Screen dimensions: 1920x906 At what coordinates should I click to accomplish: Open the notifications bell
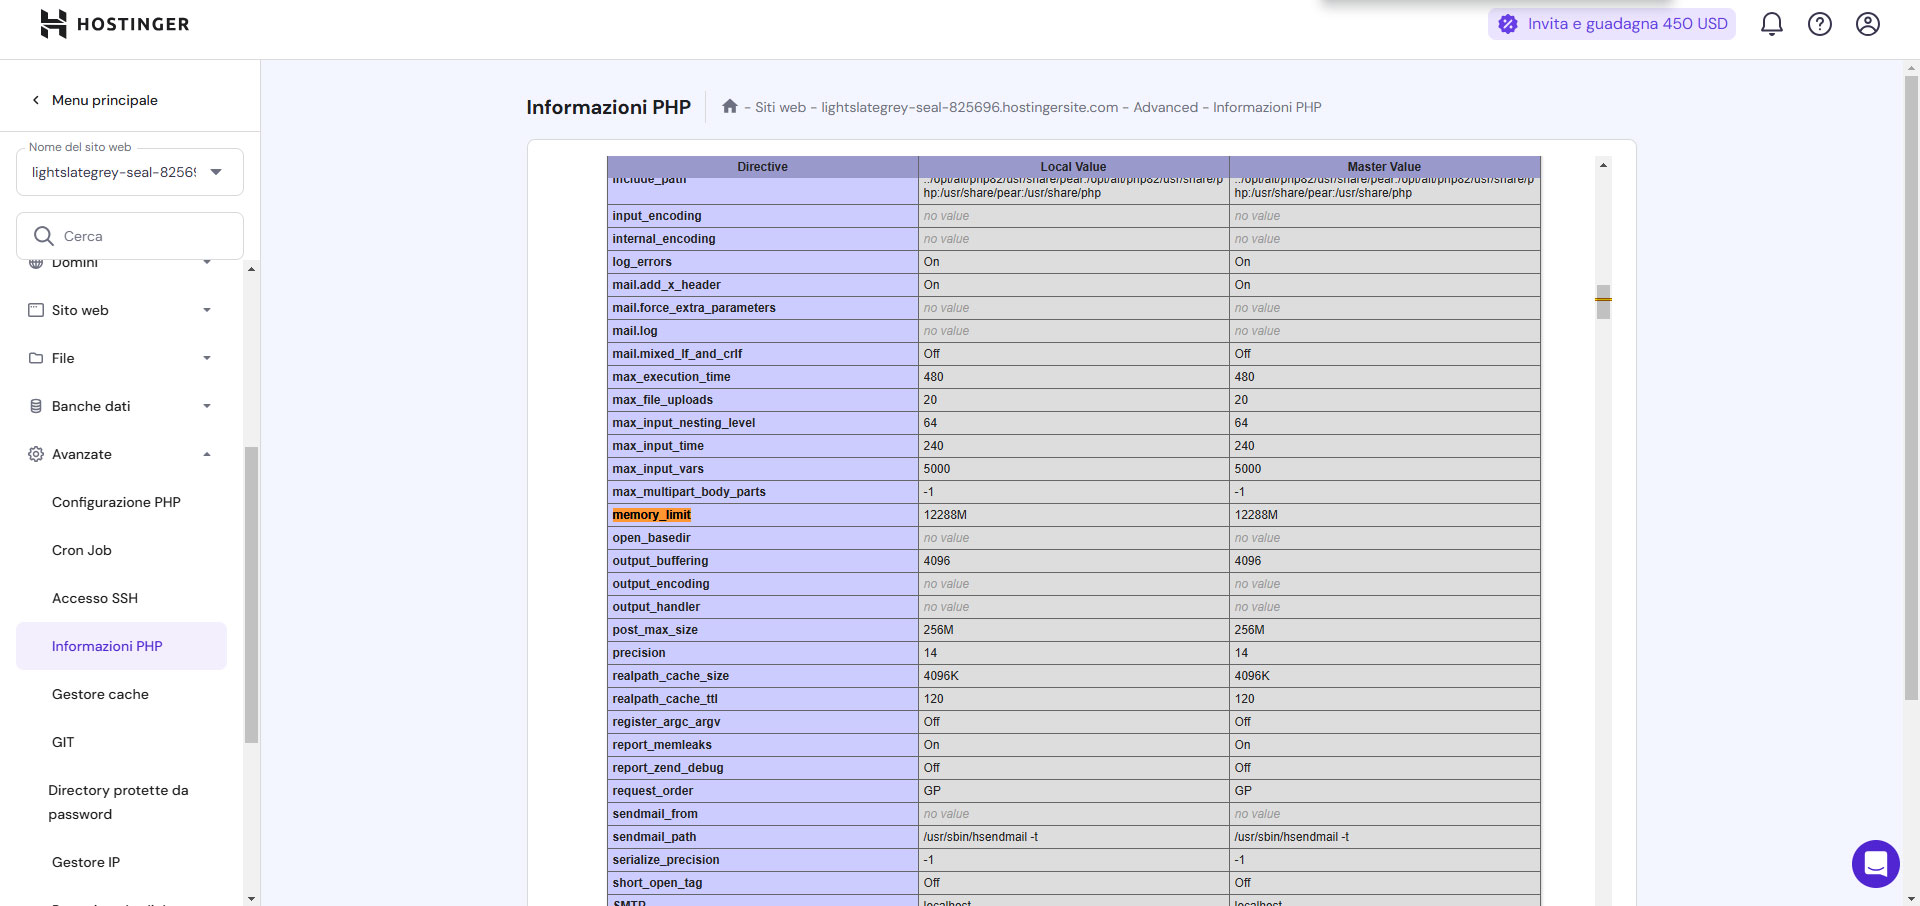tap(1771, 24)
